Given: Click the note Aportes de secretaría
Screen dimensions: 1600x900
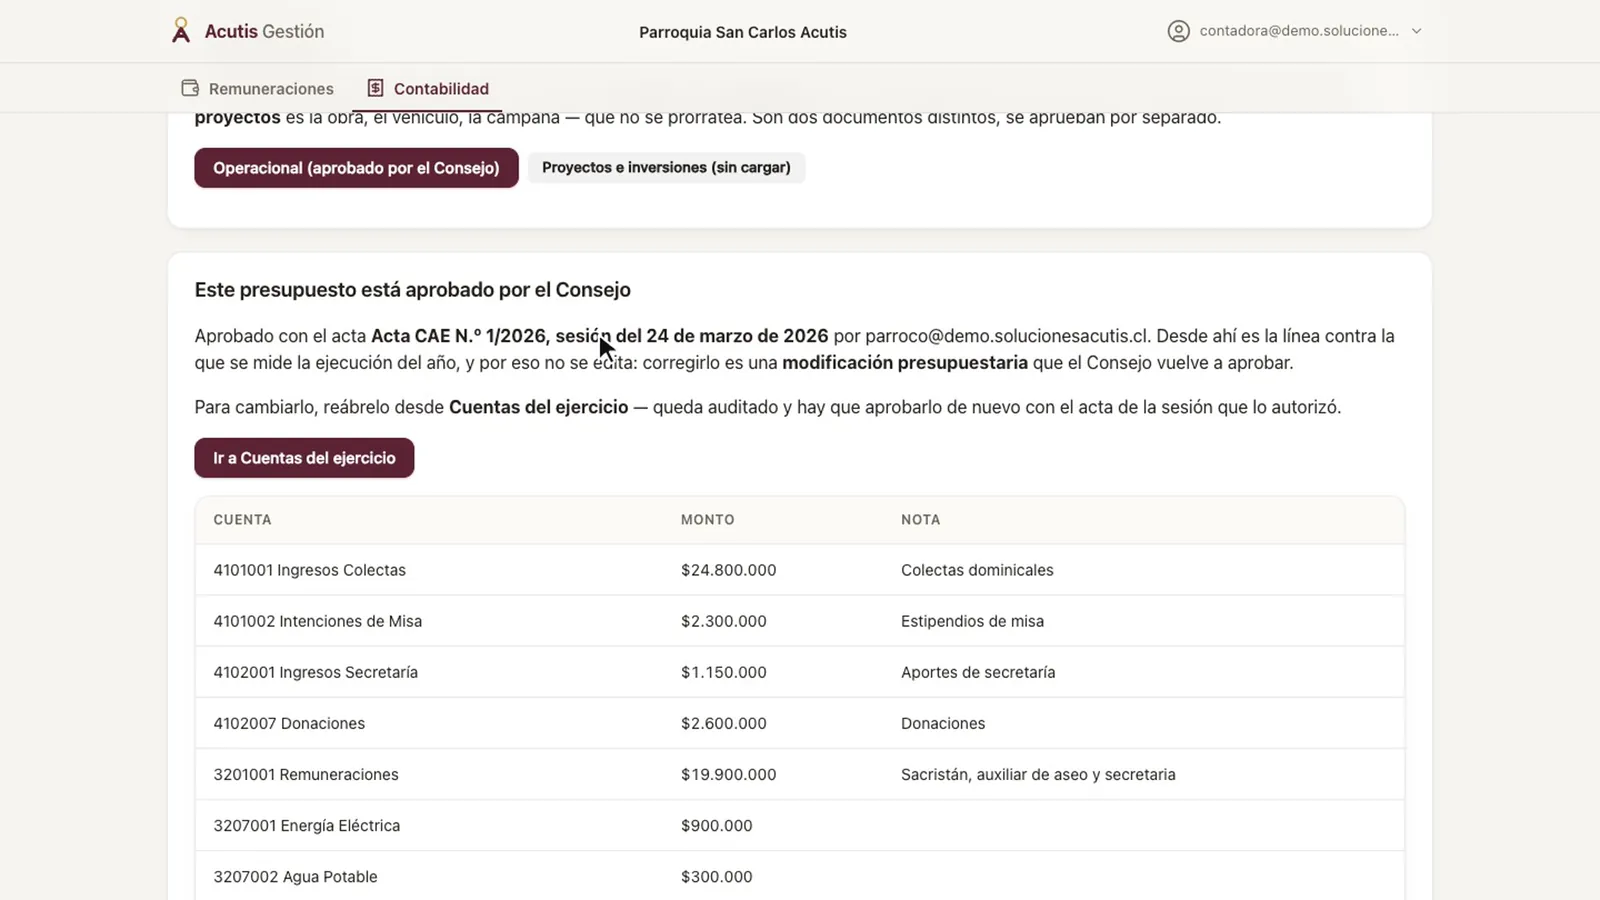Looking at the screenshot, I should tap(978, 672).
